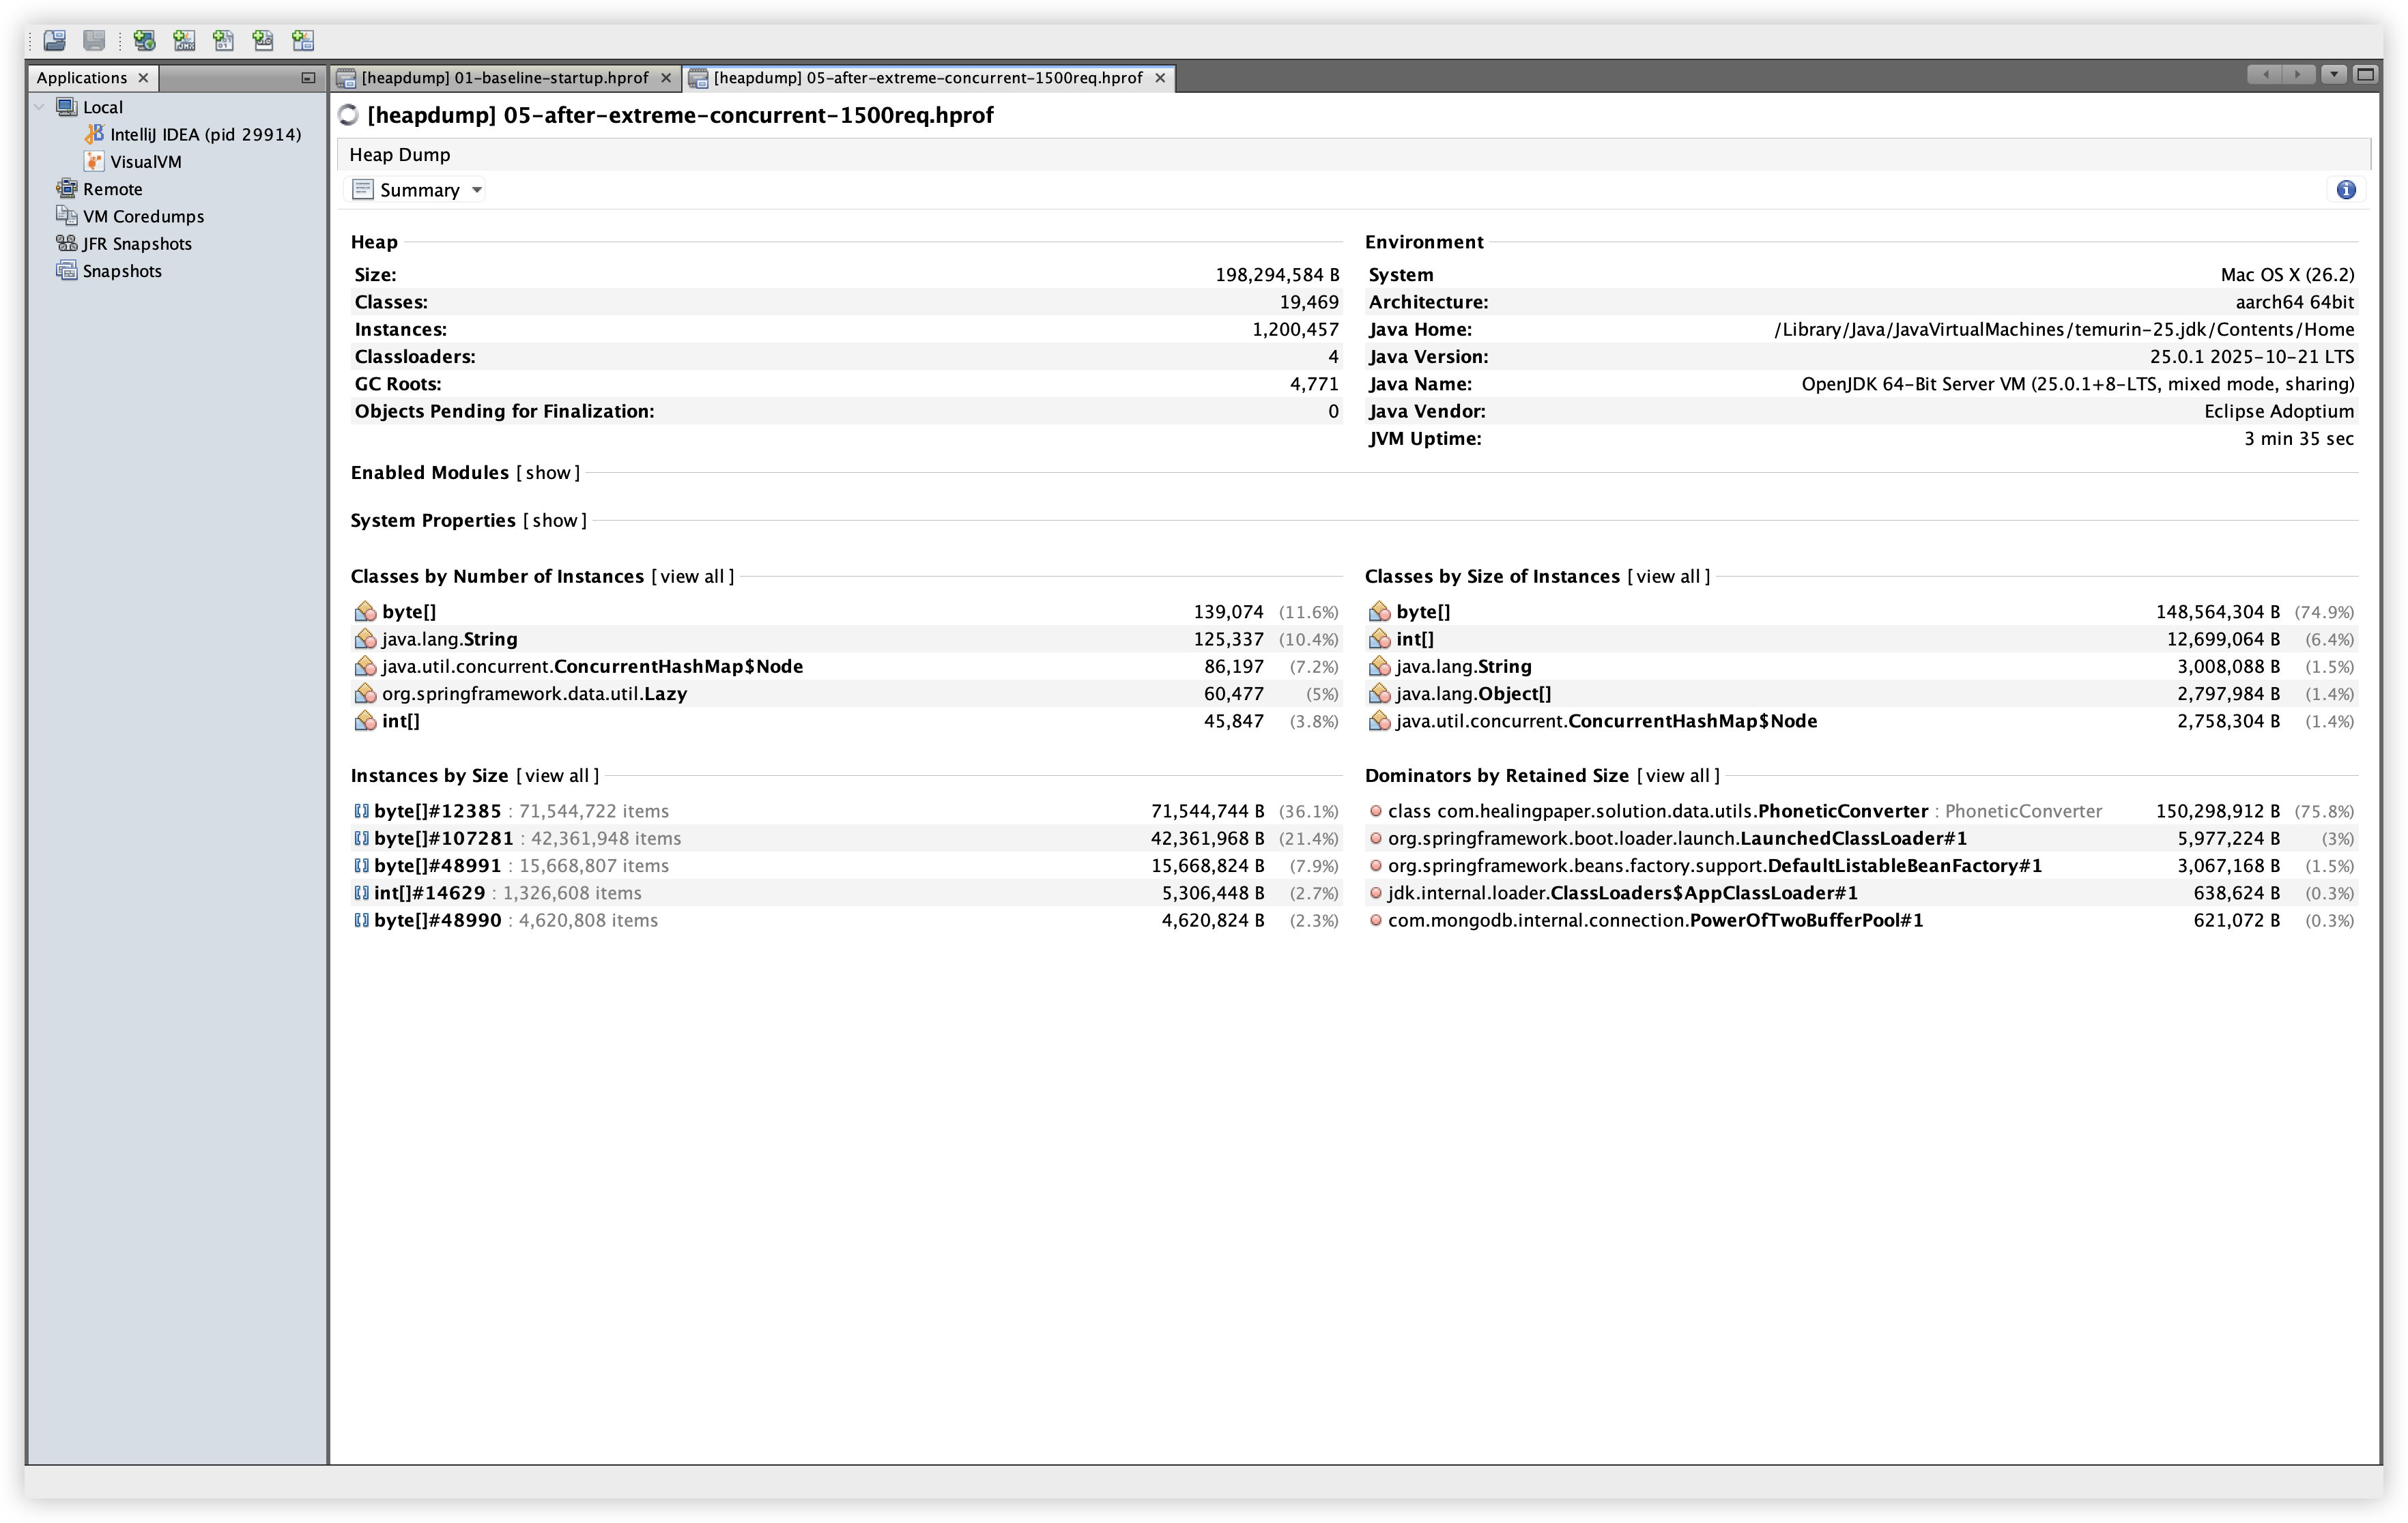2408x1523 pixels.
Task: Click the Add Remote Host toolbar icon
Action: tap(144, 40)
